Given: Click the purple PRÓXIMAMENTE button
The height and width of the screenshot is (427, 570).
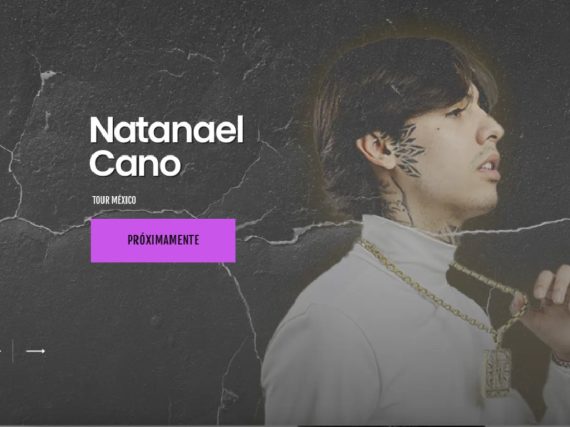Looking at the screenshot, I should 163,240.
